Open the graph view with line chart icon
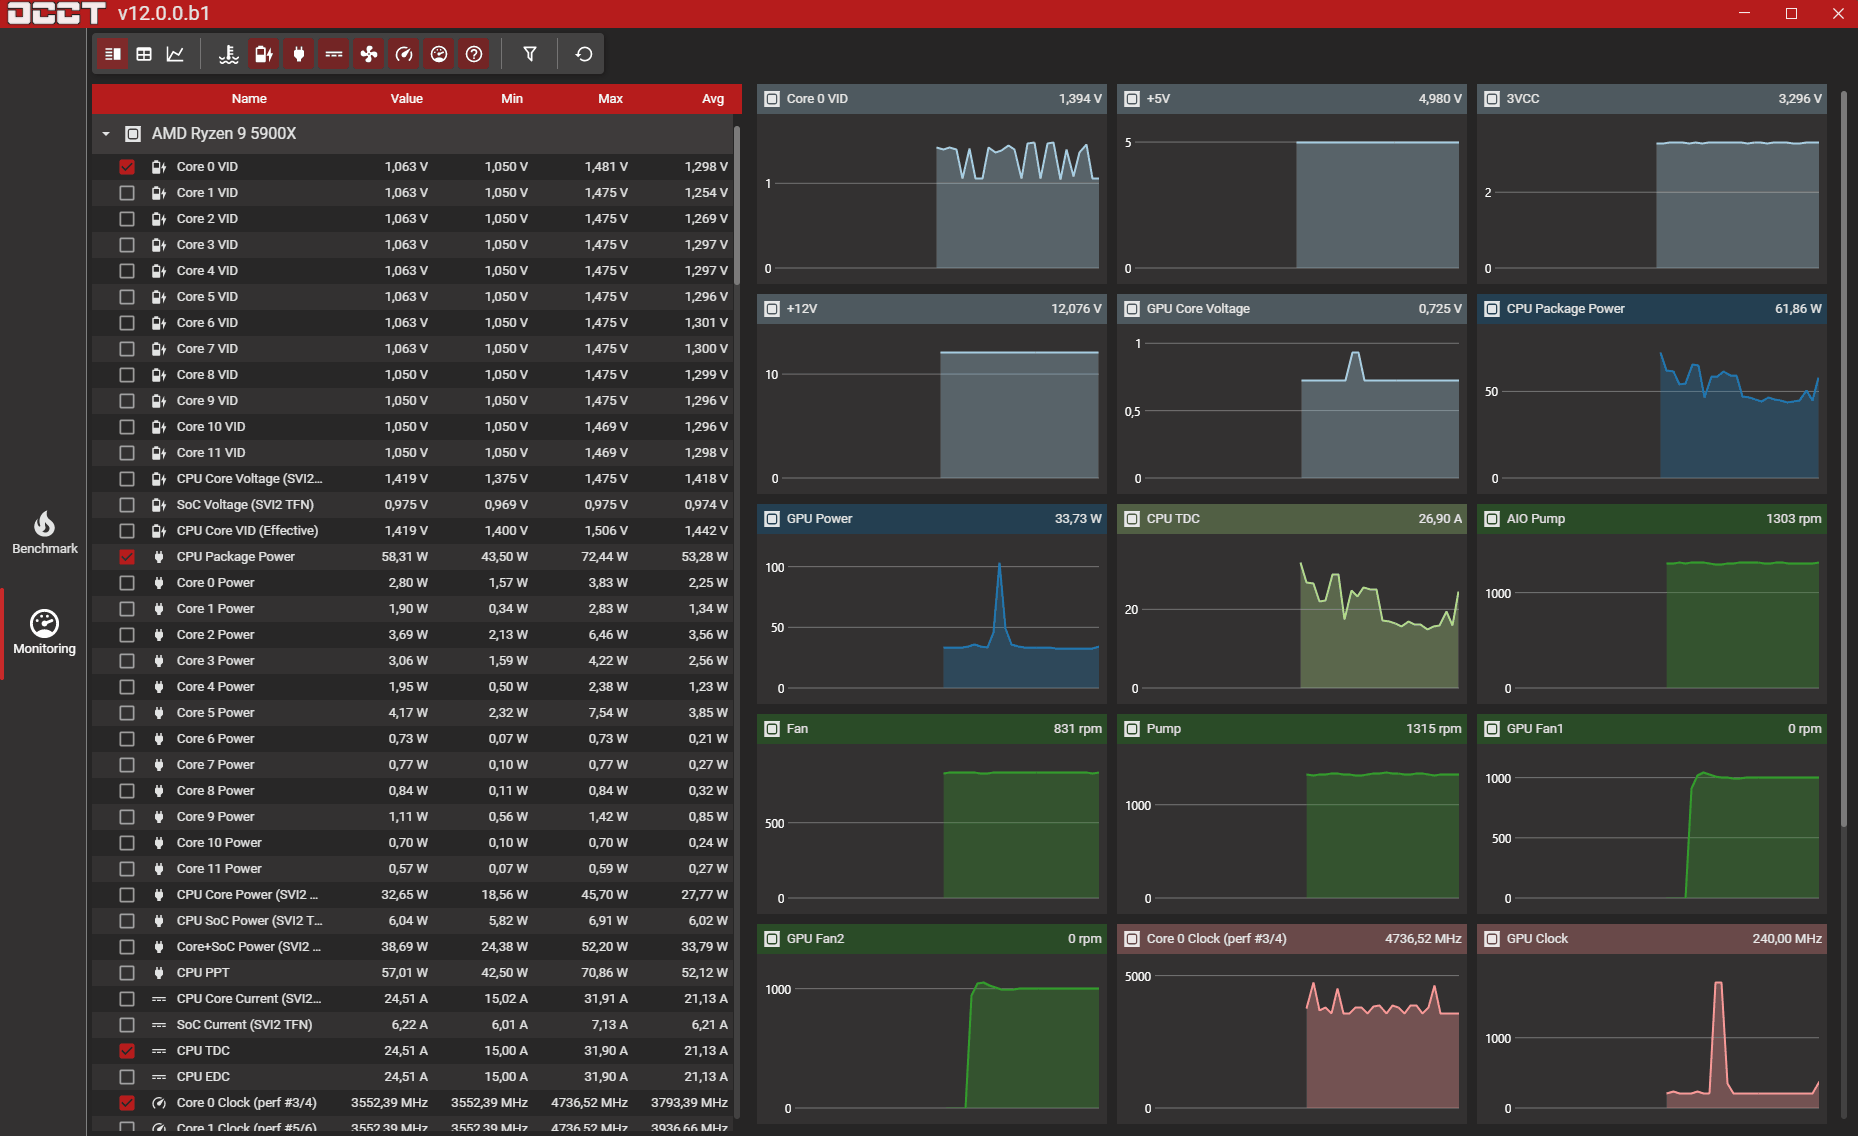 175,54
